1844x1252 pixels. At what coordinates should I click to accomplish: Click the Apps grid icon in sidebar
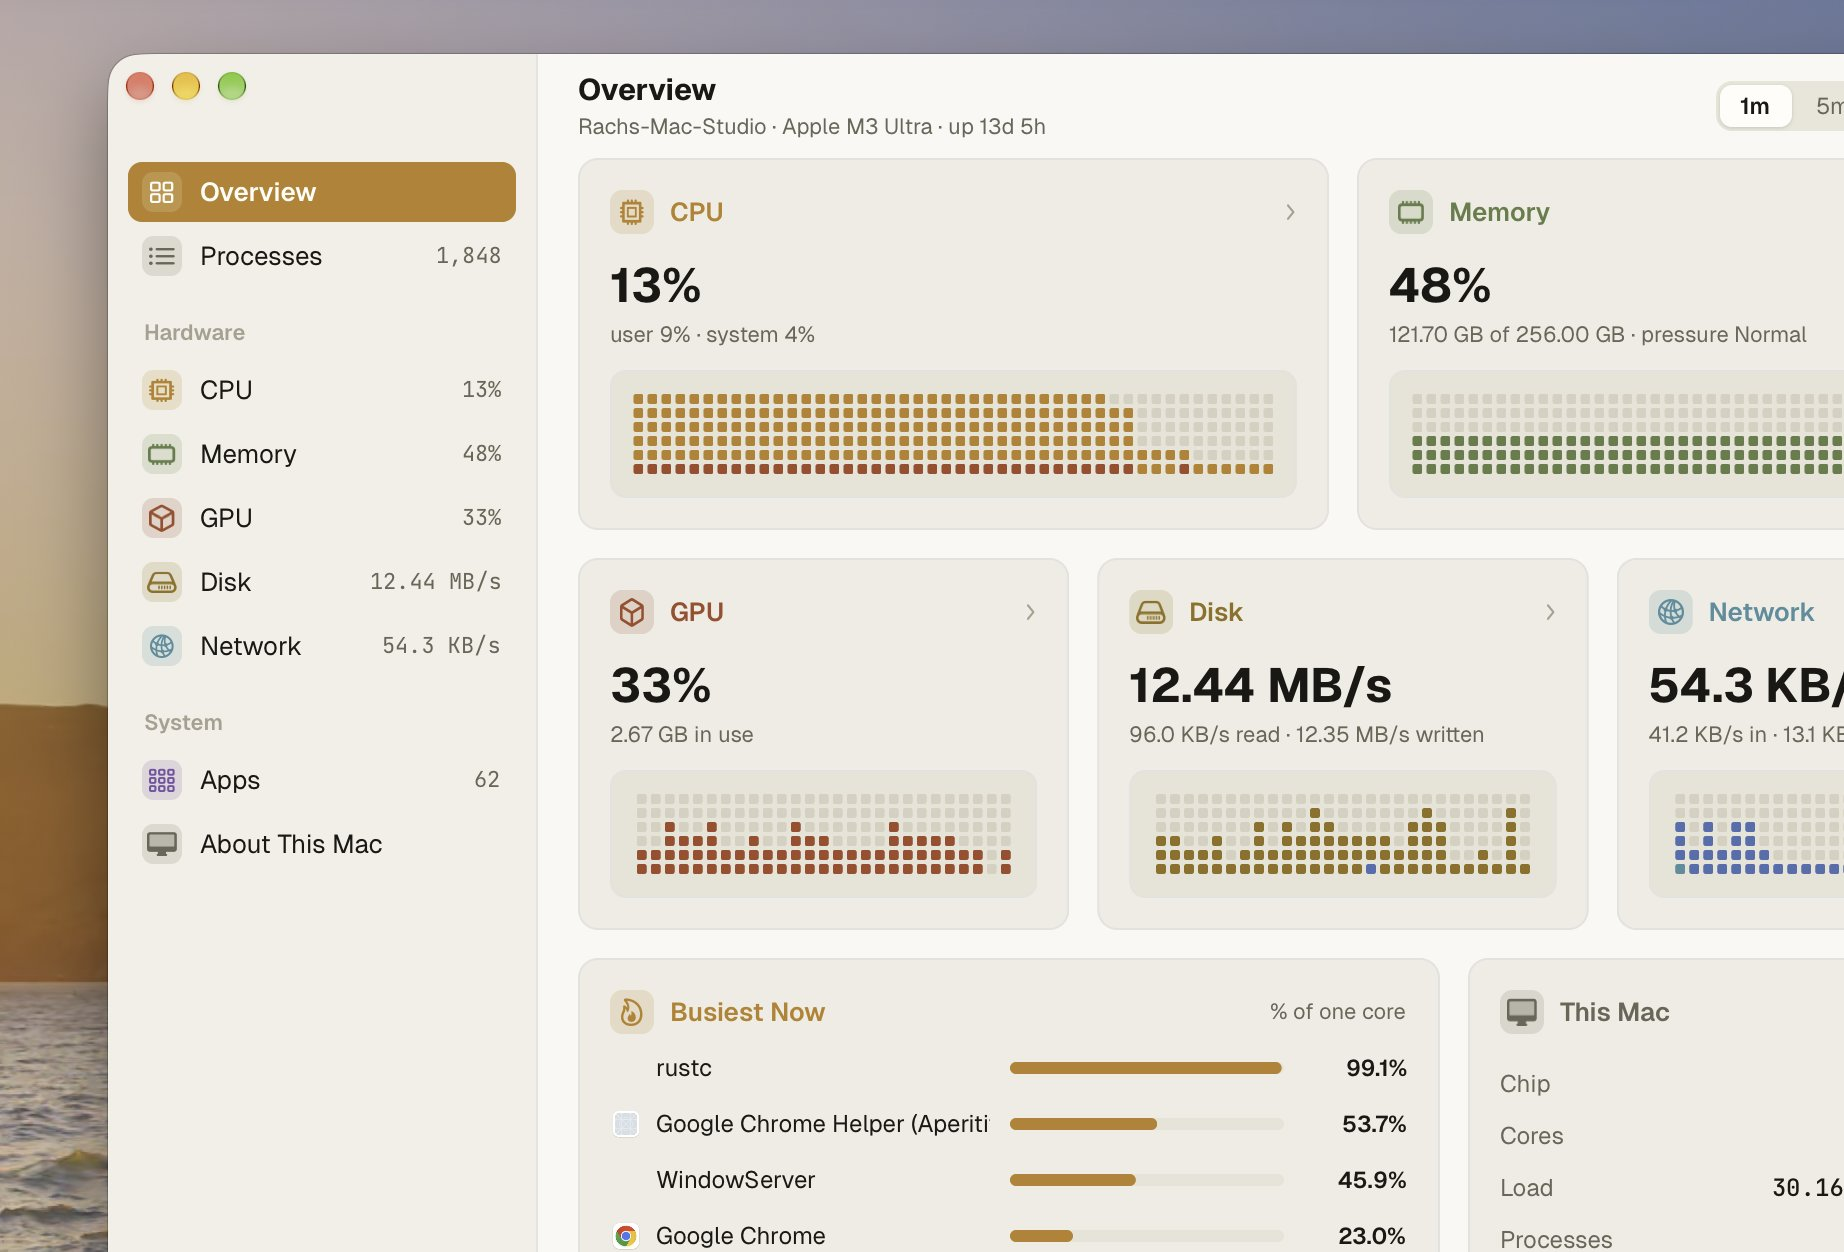tap(162, 780)
